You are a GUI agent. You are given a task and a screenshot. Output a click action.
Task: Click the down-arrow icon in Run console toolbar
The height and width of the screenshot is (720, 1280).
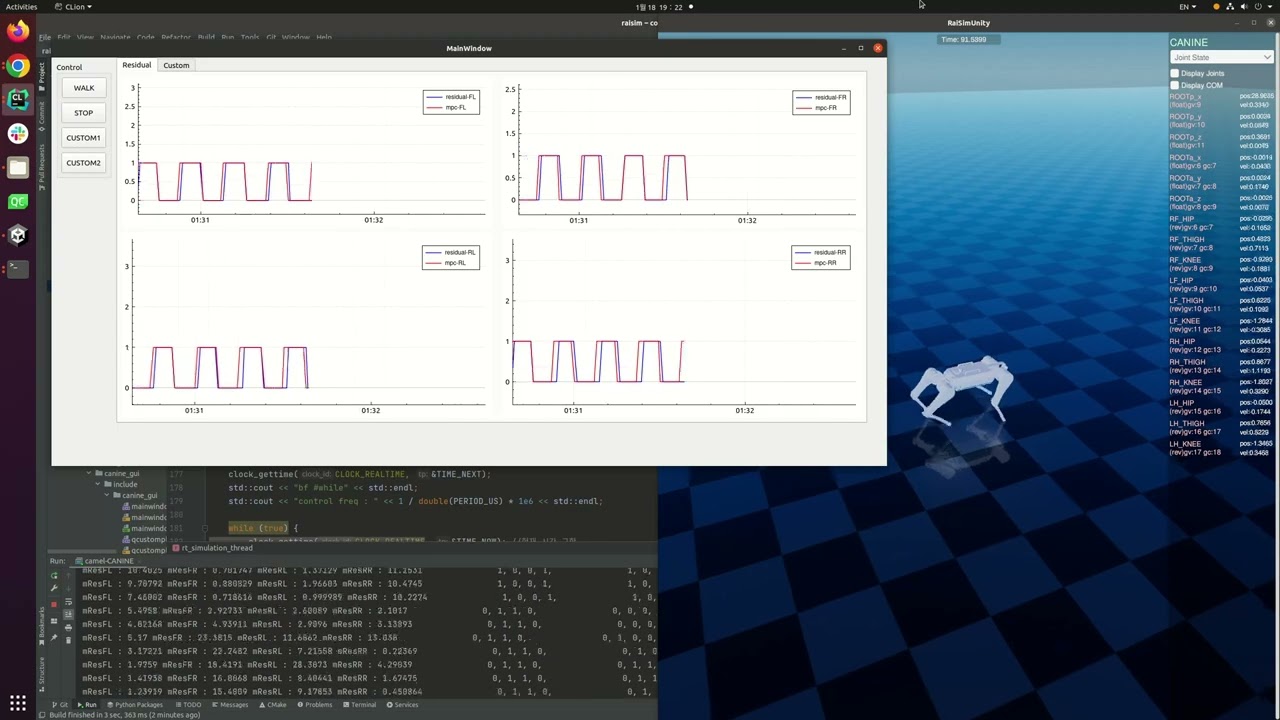click(x=68, y=588)
